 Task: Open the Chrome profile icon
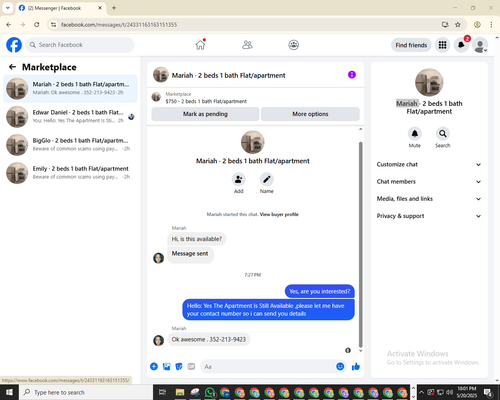pos(477,25)
